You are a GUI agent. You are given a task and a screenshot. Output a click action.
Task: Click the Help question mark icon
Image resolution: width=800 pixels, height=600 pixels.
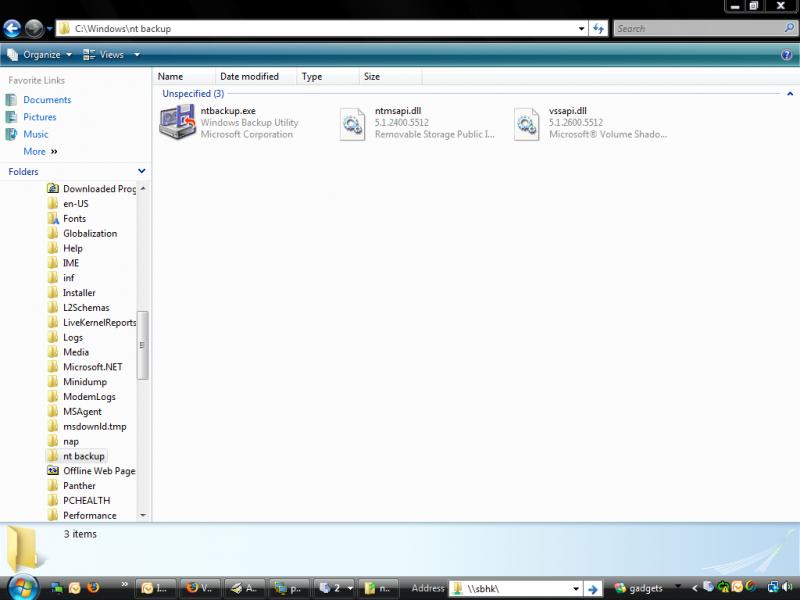(x=787, y=55)
